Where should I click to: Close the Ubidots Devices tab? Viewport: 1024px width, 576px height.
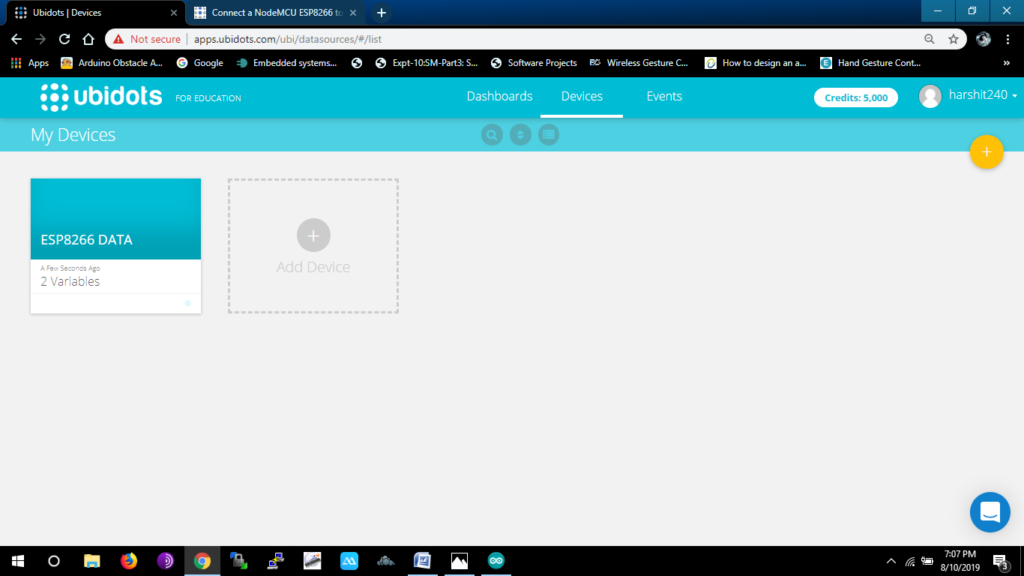[174, 12]
